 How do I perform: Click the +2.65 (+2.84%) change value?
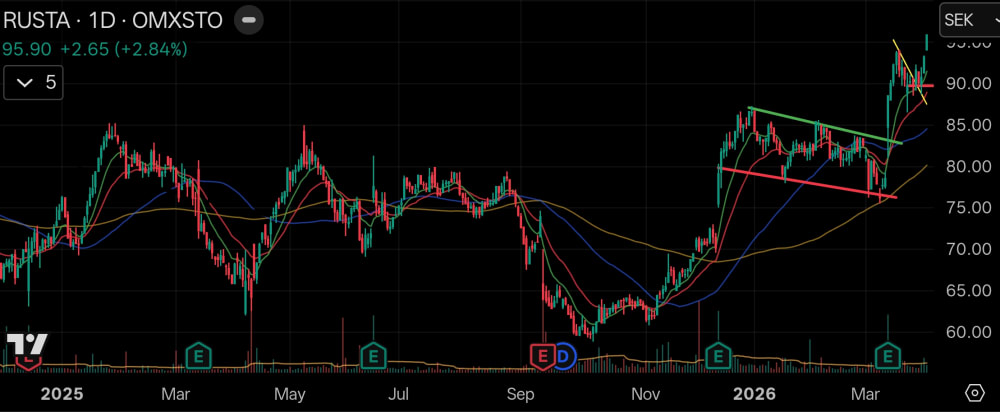[x=124, y=49]
